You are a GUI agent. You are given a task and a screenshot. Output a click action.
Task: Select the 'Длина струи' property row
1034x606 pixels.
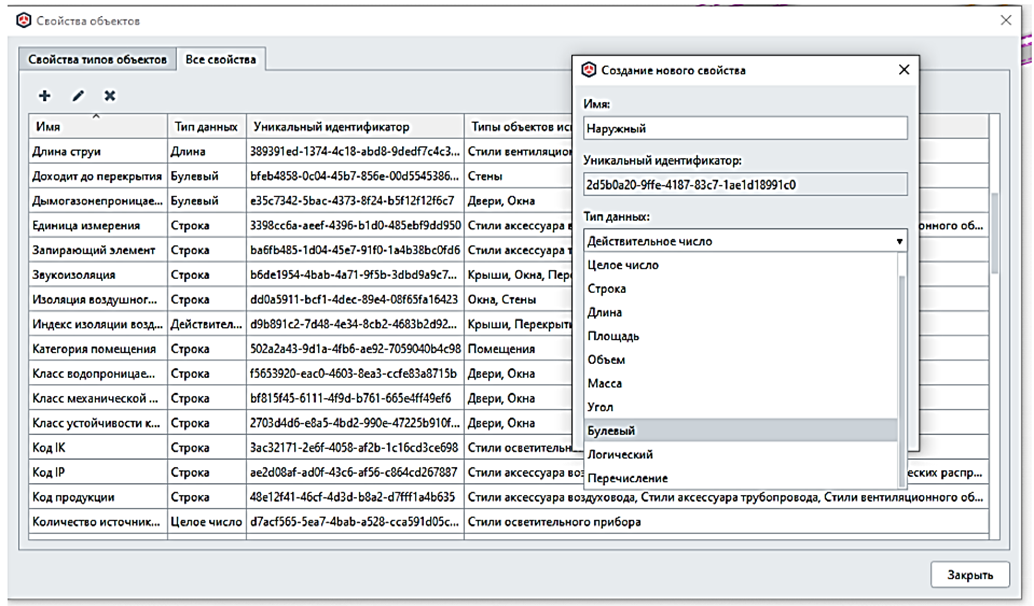[96, 152]
